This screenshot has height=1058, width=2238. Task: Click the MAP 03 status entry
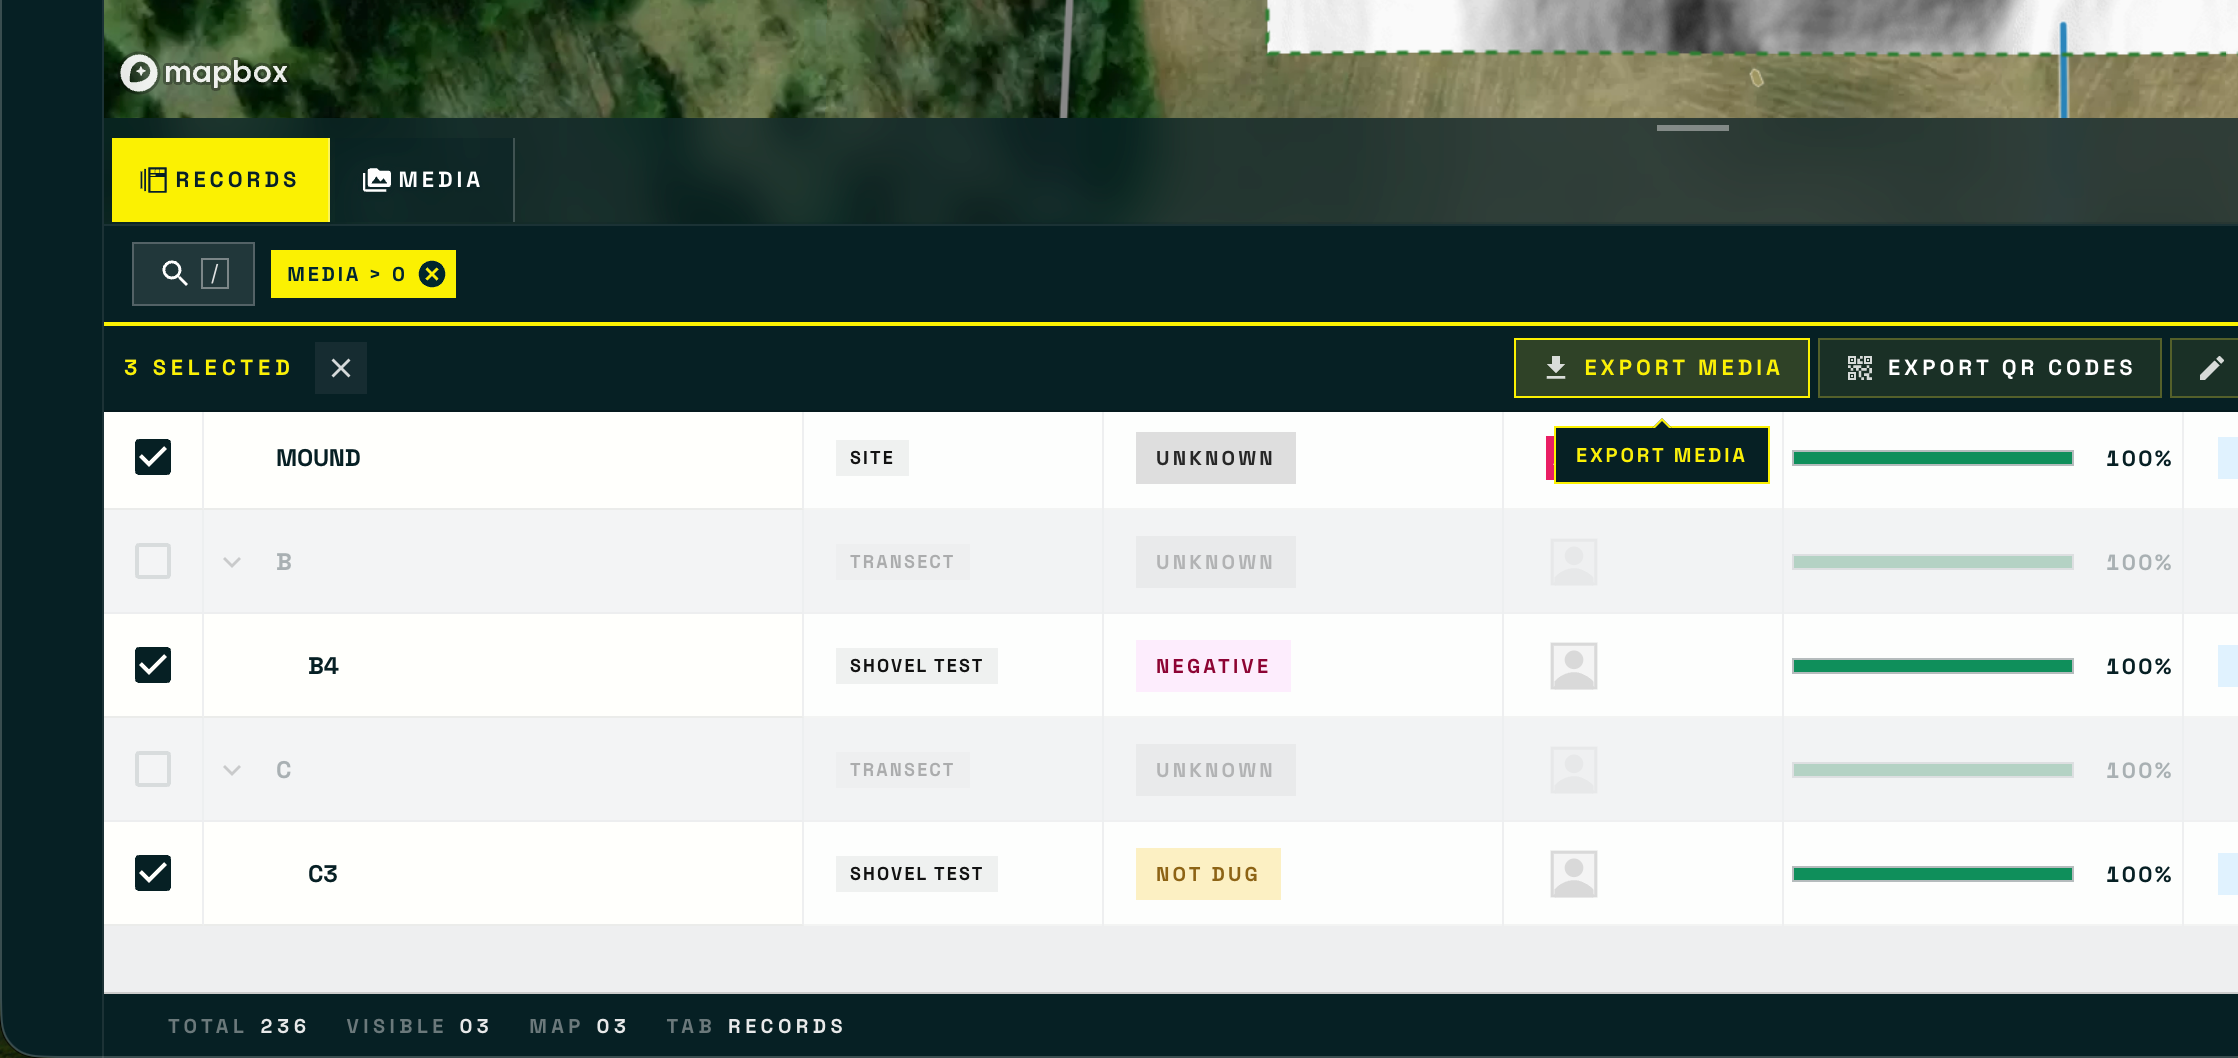tap(578, 1026)
